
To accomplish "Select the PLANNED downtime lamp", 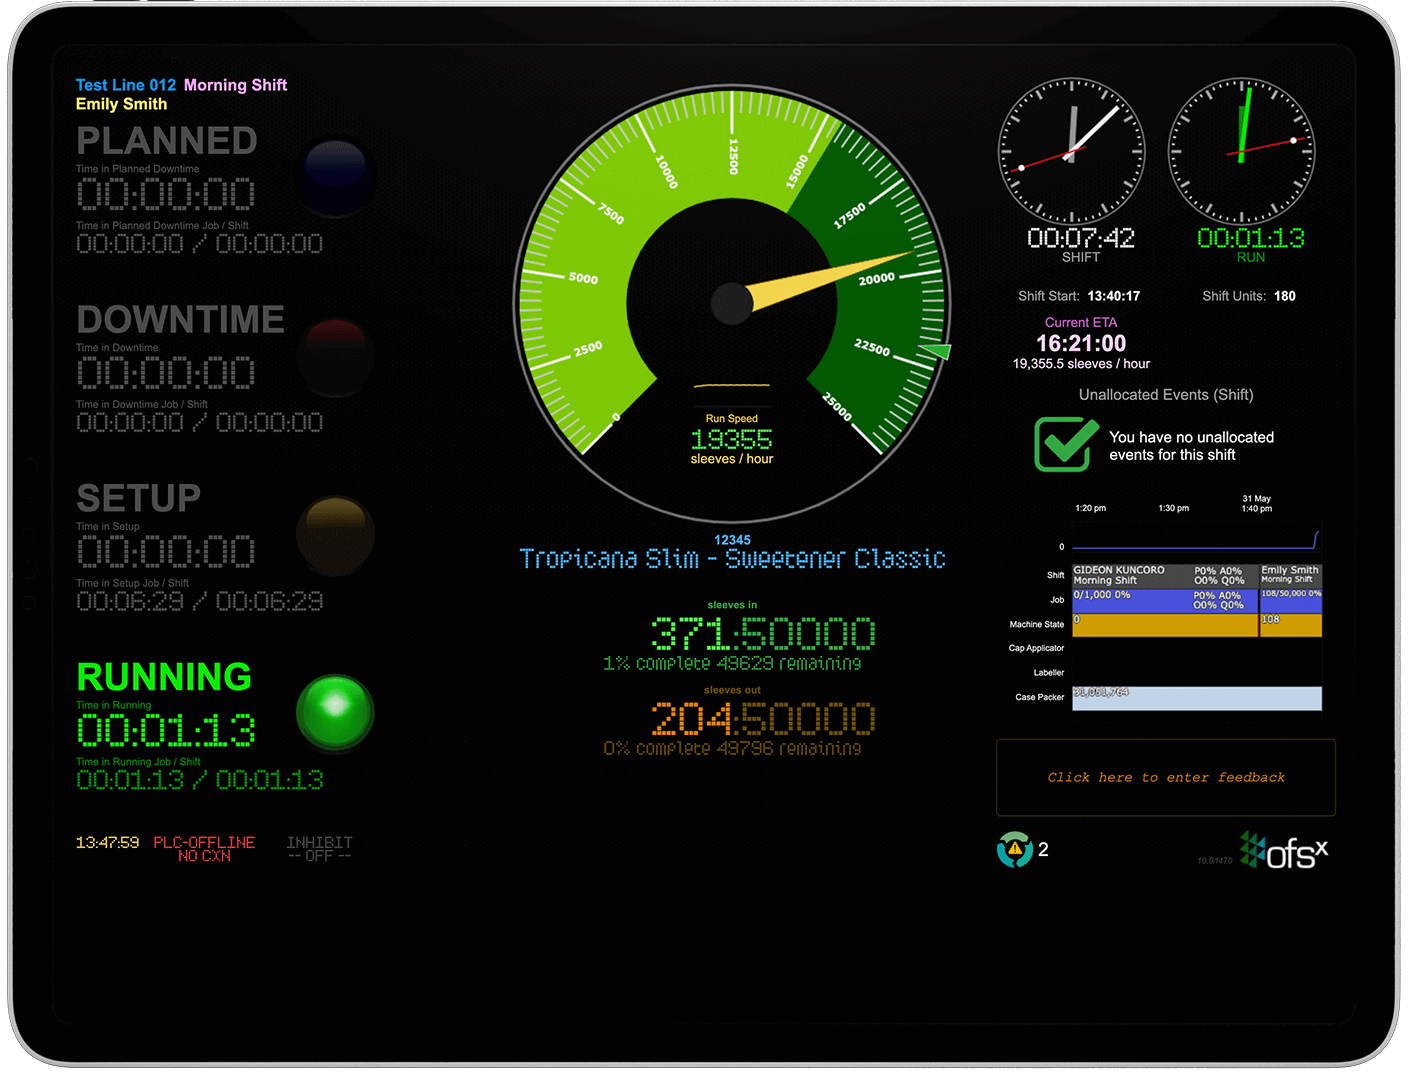I will coord(335,177).
